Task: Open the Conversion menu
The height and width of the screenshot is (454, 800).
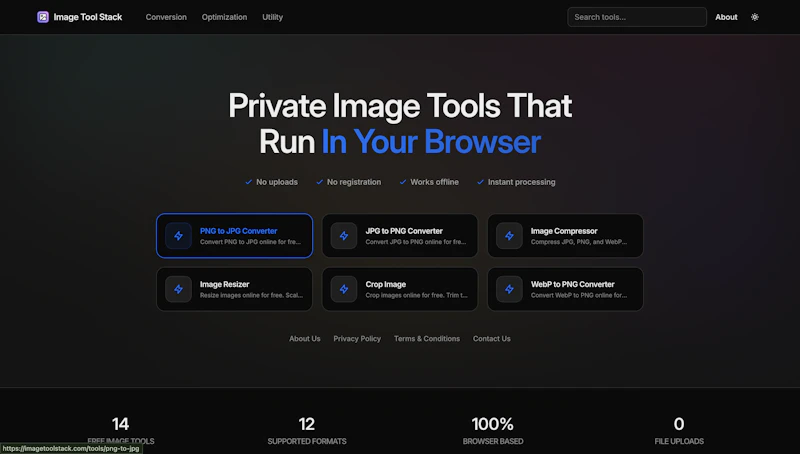Action: 166,17
